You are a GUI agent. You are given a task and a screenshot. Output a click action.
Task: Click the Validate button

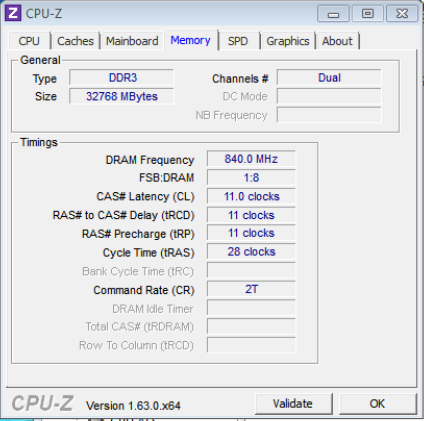[293, 404]
